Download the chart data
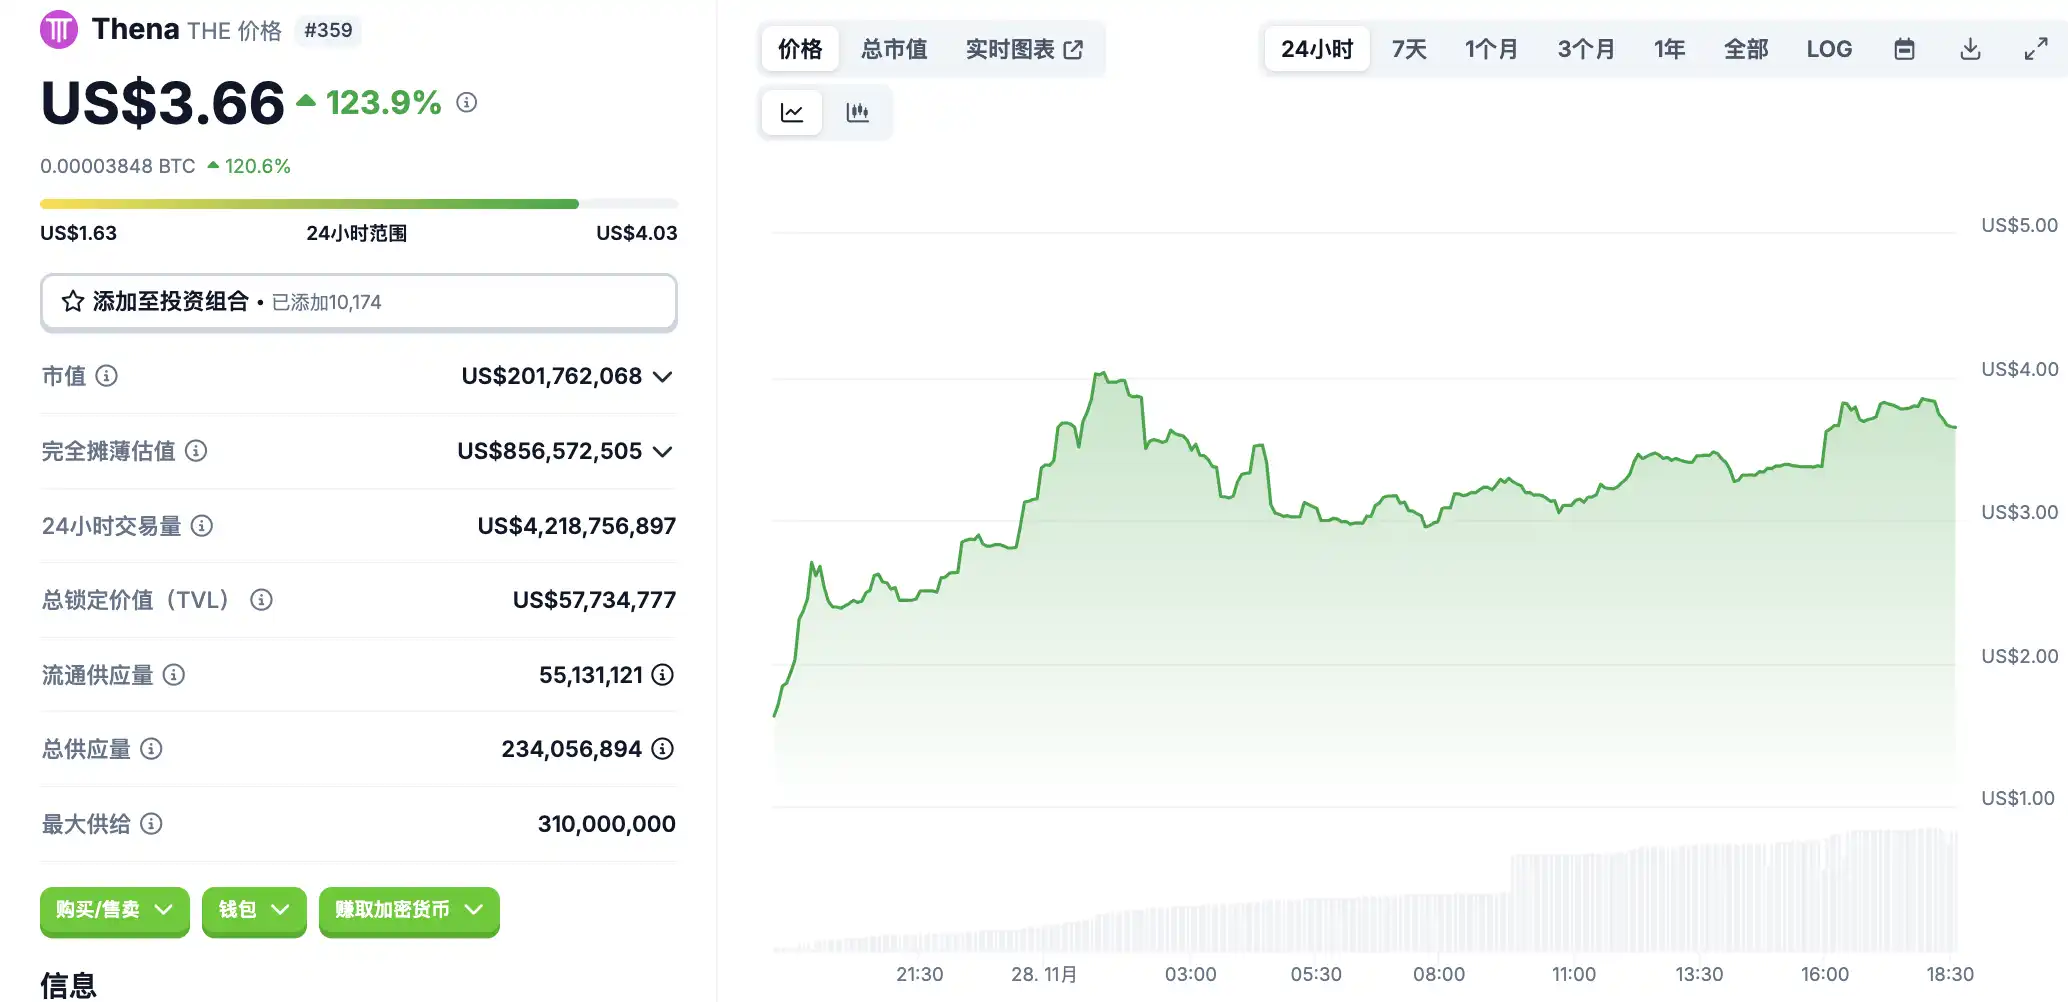2068x1002 pixels. (x=1970, y=49)
